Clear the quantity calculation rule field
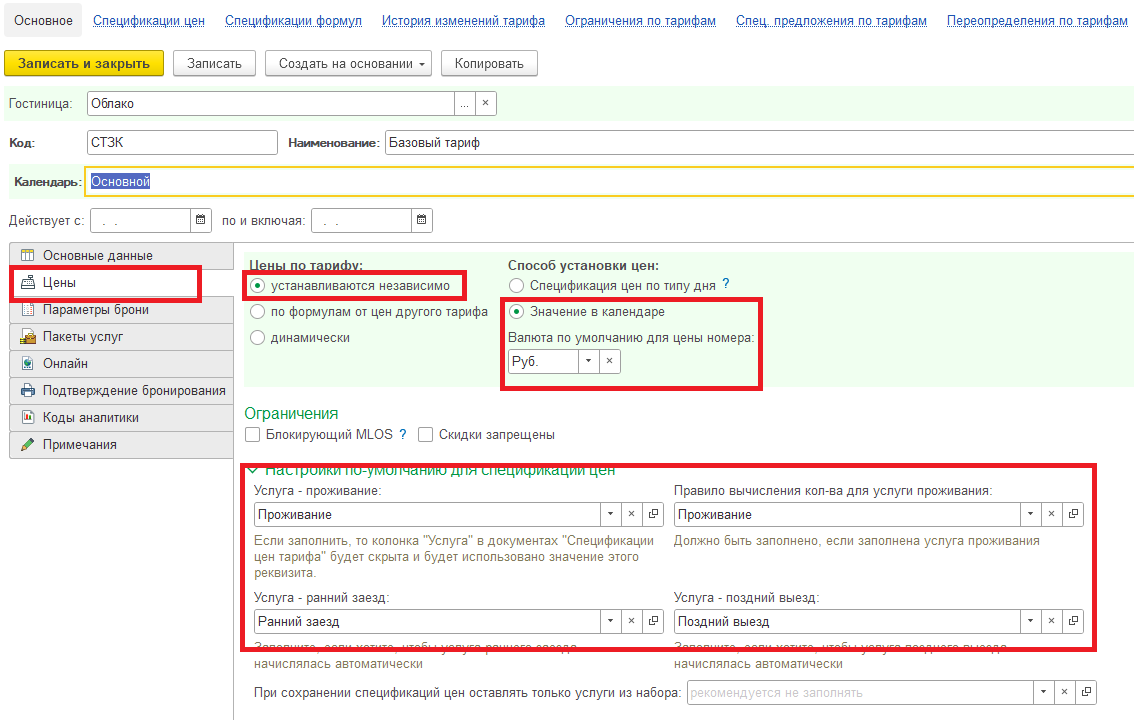This screenshot has height=720, width=1134. (1052, 514)
